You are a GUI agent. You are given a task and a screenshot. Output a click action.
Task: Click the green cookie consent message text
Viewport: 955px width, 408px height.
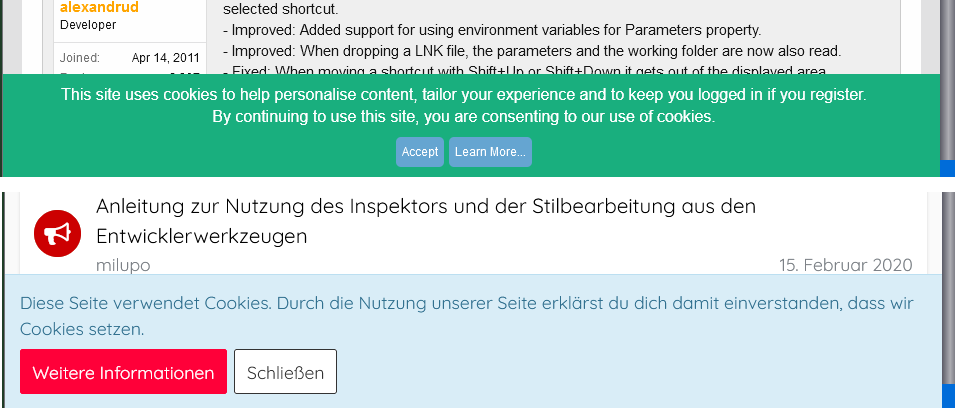(463, 105)
